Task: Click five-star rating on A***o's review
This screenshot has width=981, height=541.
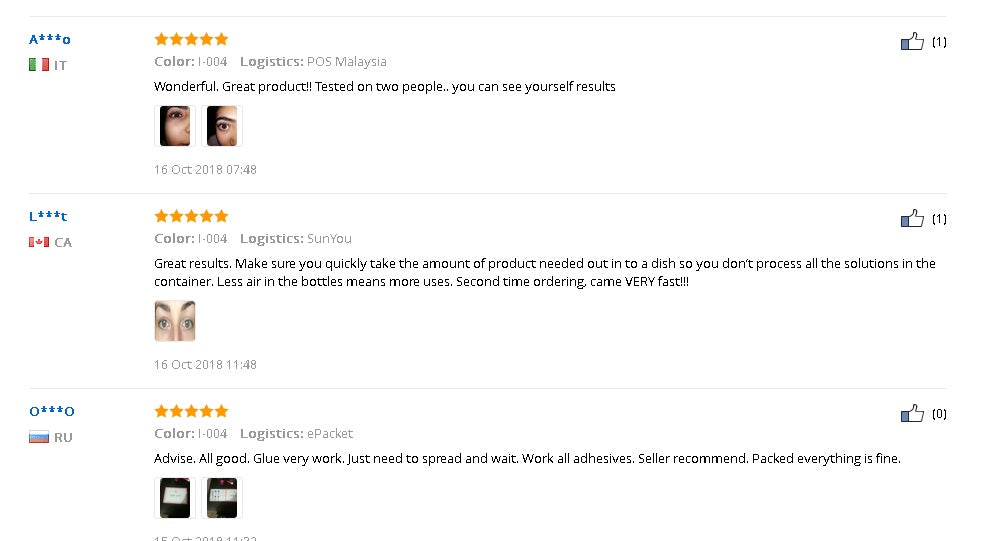Action: click(x=191, y=39)
